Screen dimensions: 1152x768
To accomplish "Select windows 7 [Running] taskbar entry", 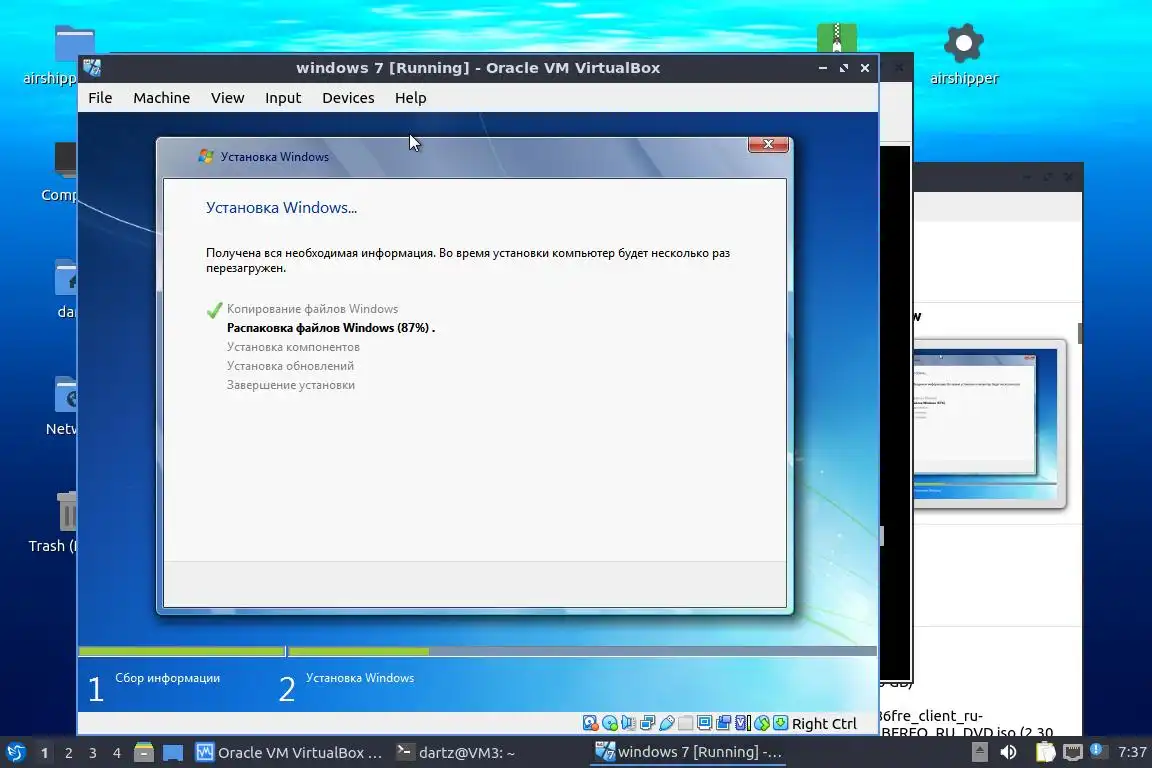I will point(688,752).
